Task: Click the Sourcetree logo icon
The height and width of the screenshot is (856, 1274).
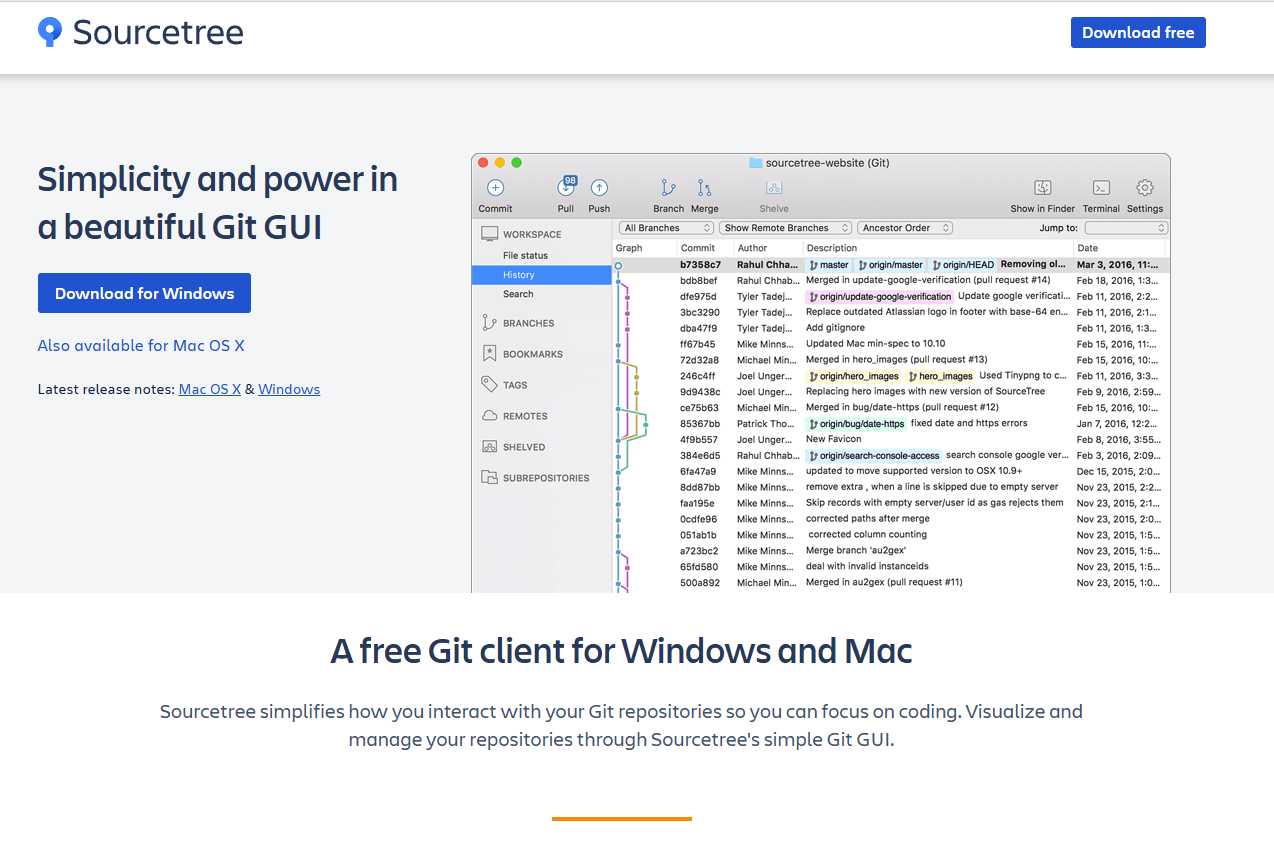Action: pos(49,32)
